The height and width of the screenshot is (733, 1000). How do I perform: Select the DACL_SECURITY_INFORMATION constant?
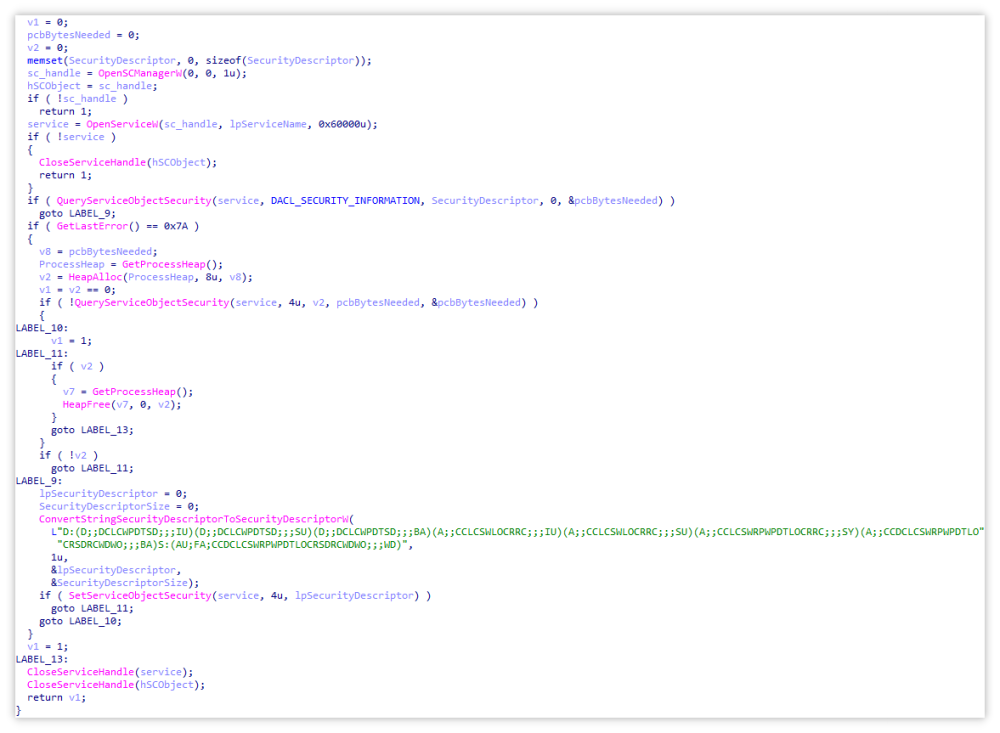tap(346, 200)
